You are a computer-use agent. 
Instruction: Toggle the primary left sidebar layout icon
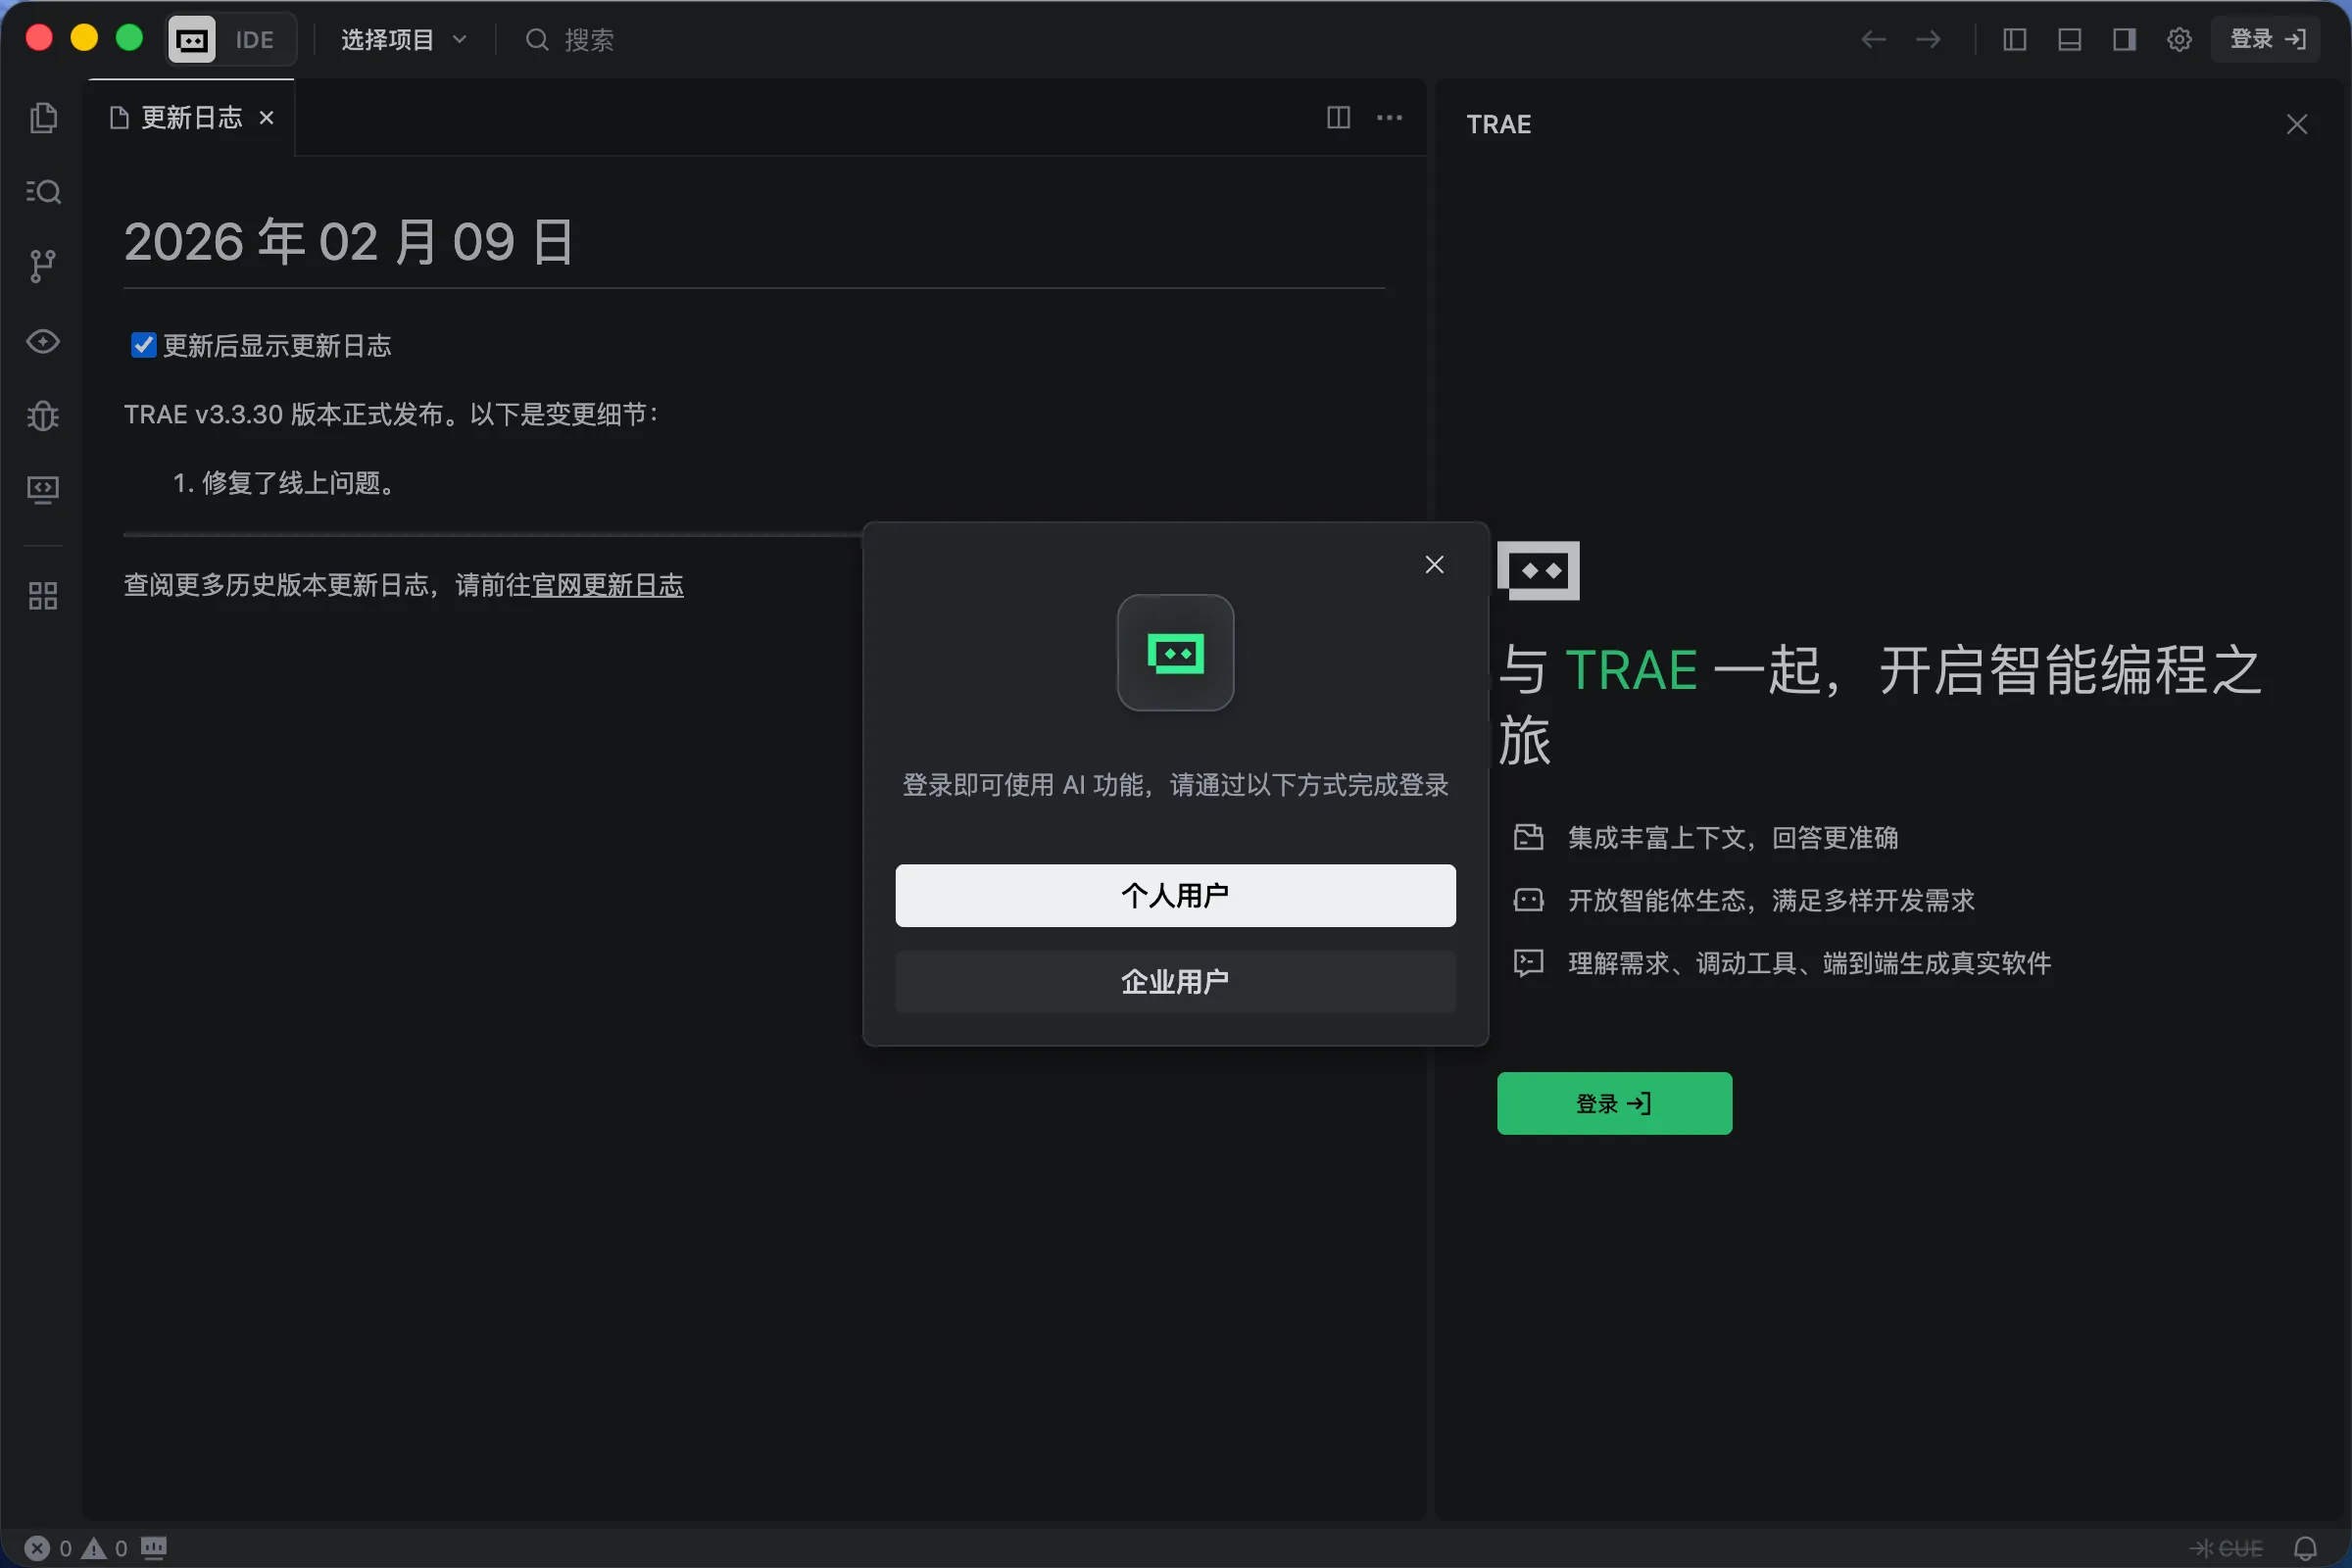pyautogui.click(x=2015, y=40)
